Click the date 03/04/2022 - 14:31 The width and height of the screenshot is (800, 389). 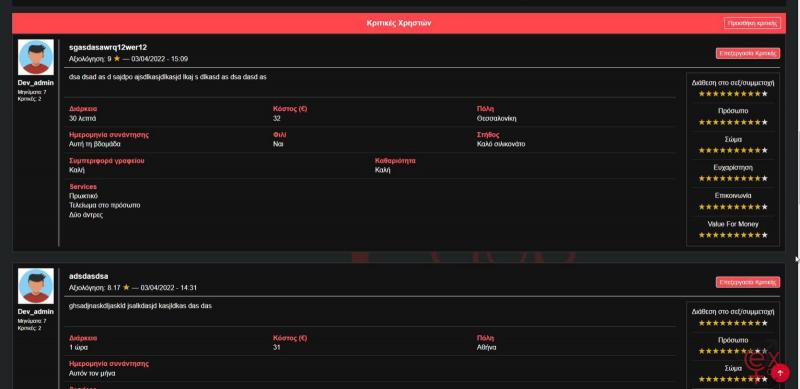click(168, 287)
